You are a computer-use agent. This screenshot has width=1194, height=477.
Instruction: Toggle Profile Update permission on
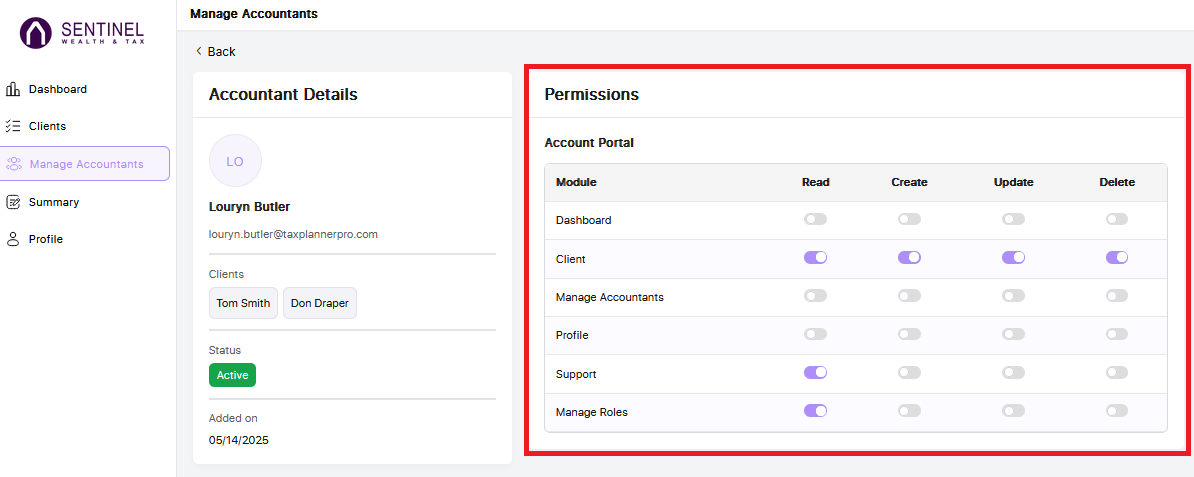click(x=1014, y=334)
